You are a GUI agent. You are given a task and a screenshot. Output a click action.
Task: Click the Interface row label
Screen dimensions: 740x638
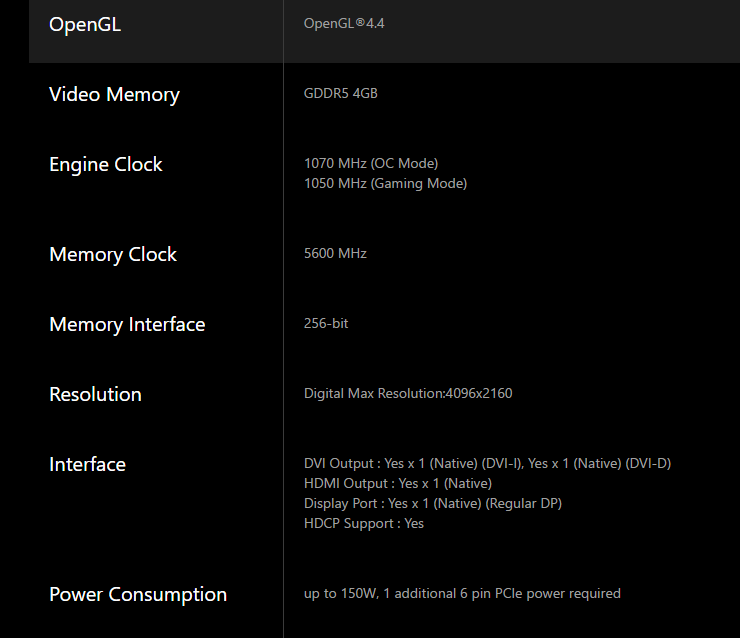tap(87, 464)
